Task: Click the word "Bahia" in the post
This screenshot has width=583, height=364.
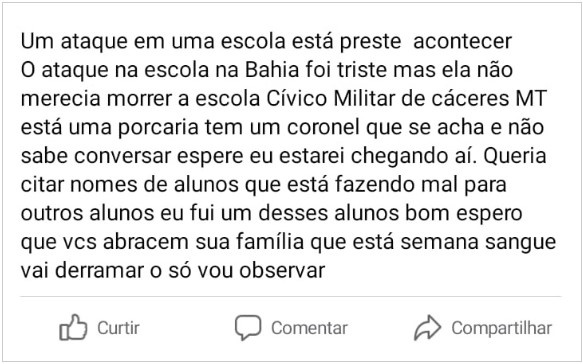Action: pos(272,70)
